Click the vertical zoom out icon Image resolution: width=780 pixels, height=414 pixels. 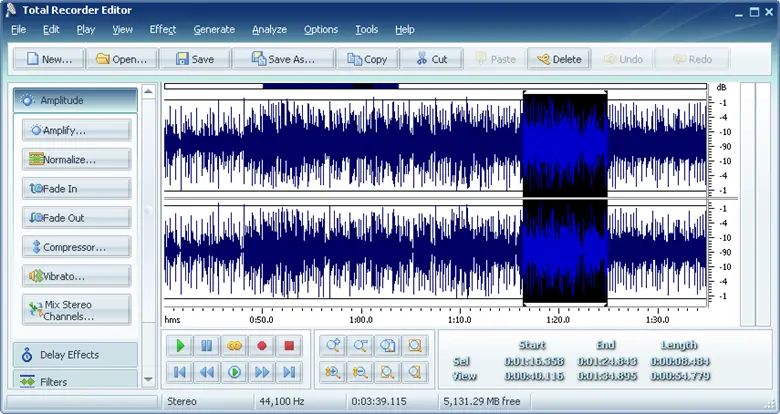coord(359,372)
